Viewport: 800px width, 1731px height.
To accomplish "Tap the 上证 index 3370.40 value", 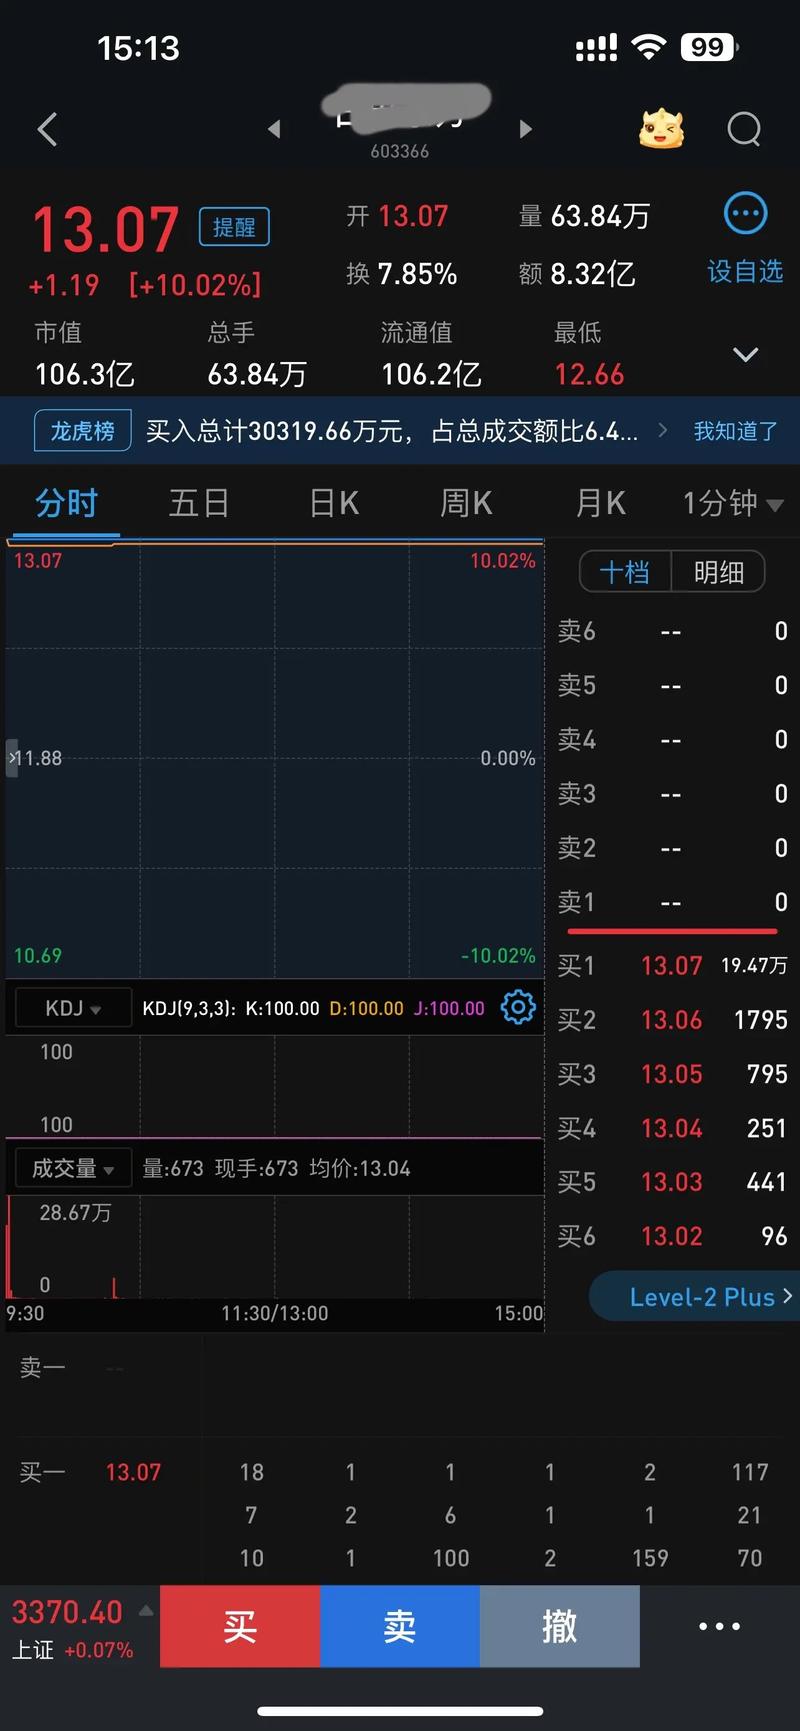I will tap(67, 1612).
